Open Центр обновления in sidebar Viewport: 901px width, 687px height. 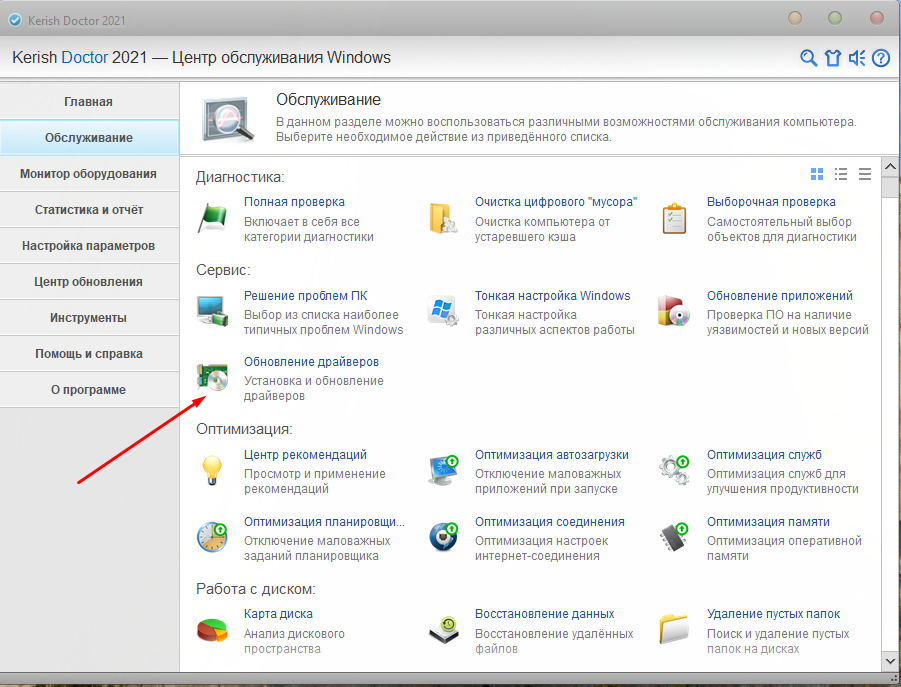89,281
